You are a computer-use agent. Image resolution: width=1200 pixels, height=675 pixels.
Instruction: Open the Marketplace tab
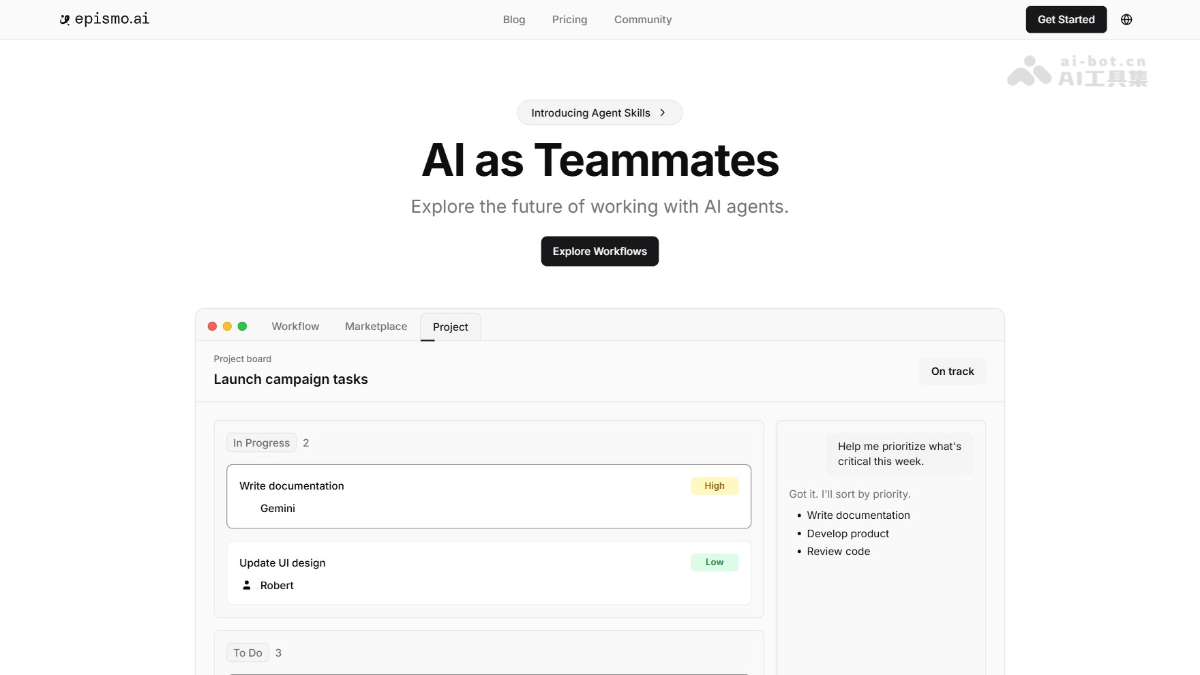coord(376,327)
